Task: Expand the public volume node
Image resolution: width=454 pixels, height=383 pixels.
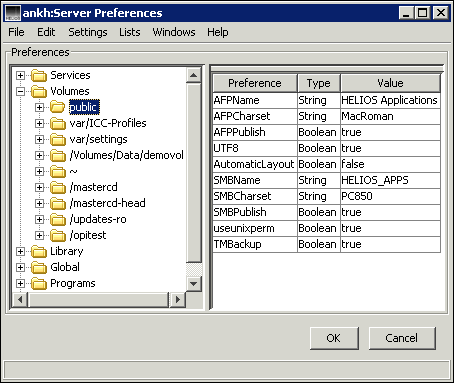Action: pos(39,107)
